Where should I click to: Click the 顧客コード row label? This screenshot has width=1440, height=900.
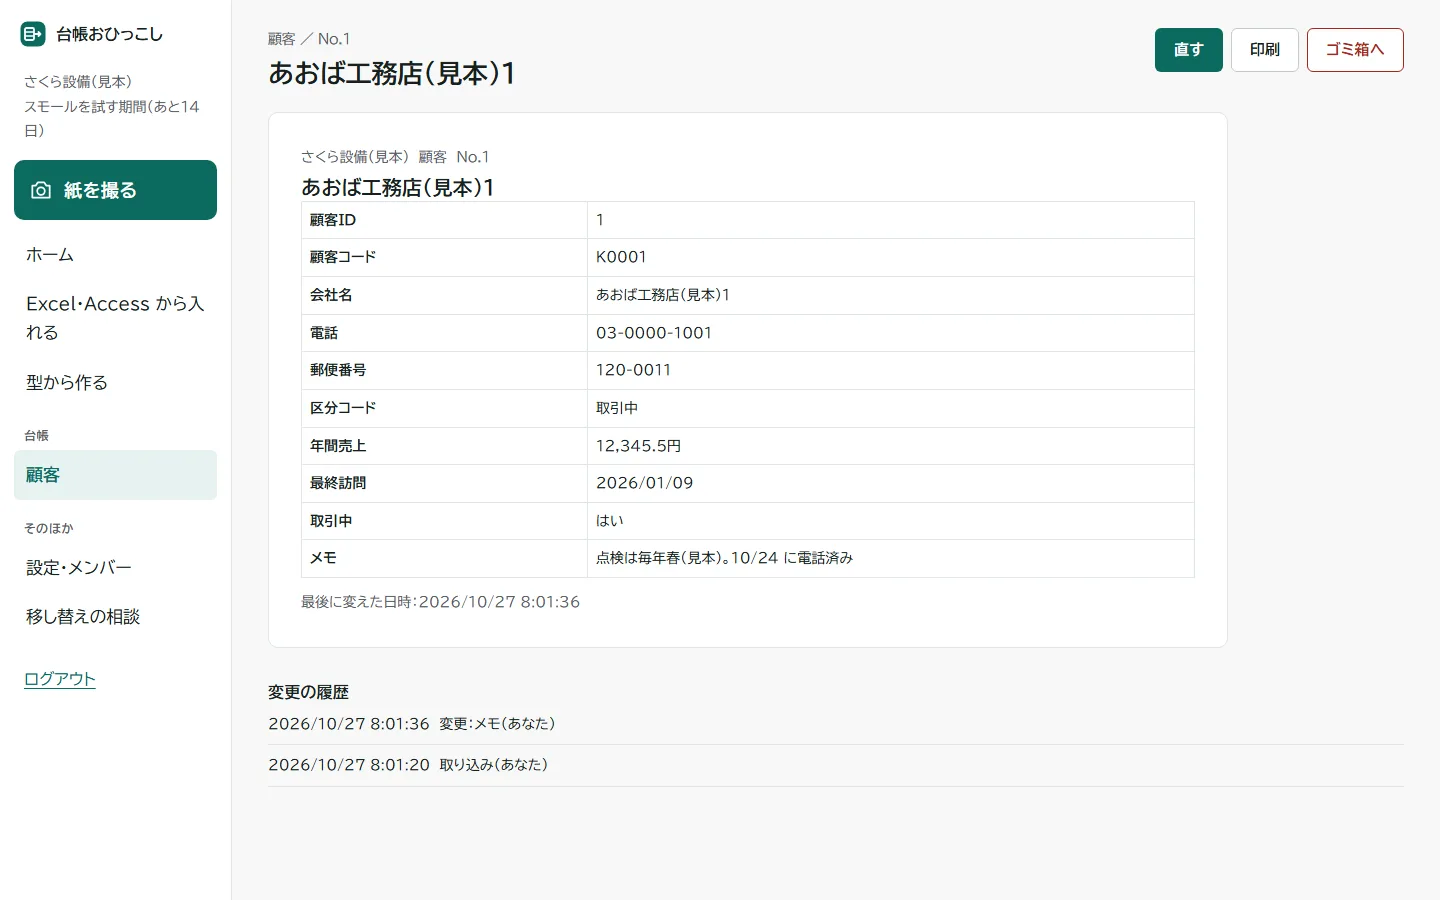pyautogui.click(x=343, y=257)
